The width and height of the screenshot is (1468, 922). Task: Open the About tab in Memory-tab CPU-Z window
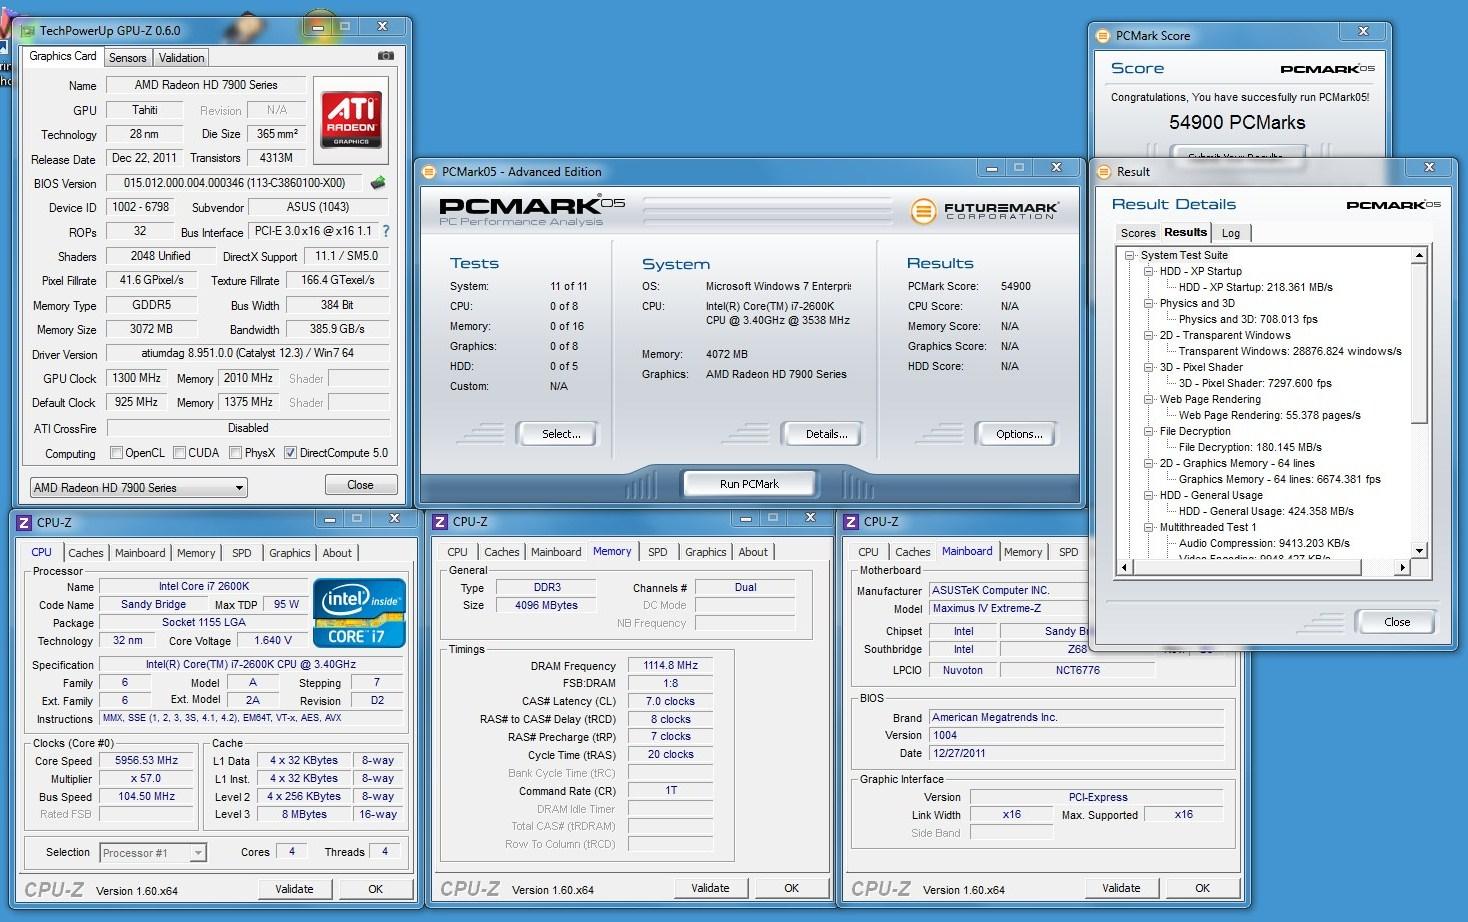tap(754, 552)
